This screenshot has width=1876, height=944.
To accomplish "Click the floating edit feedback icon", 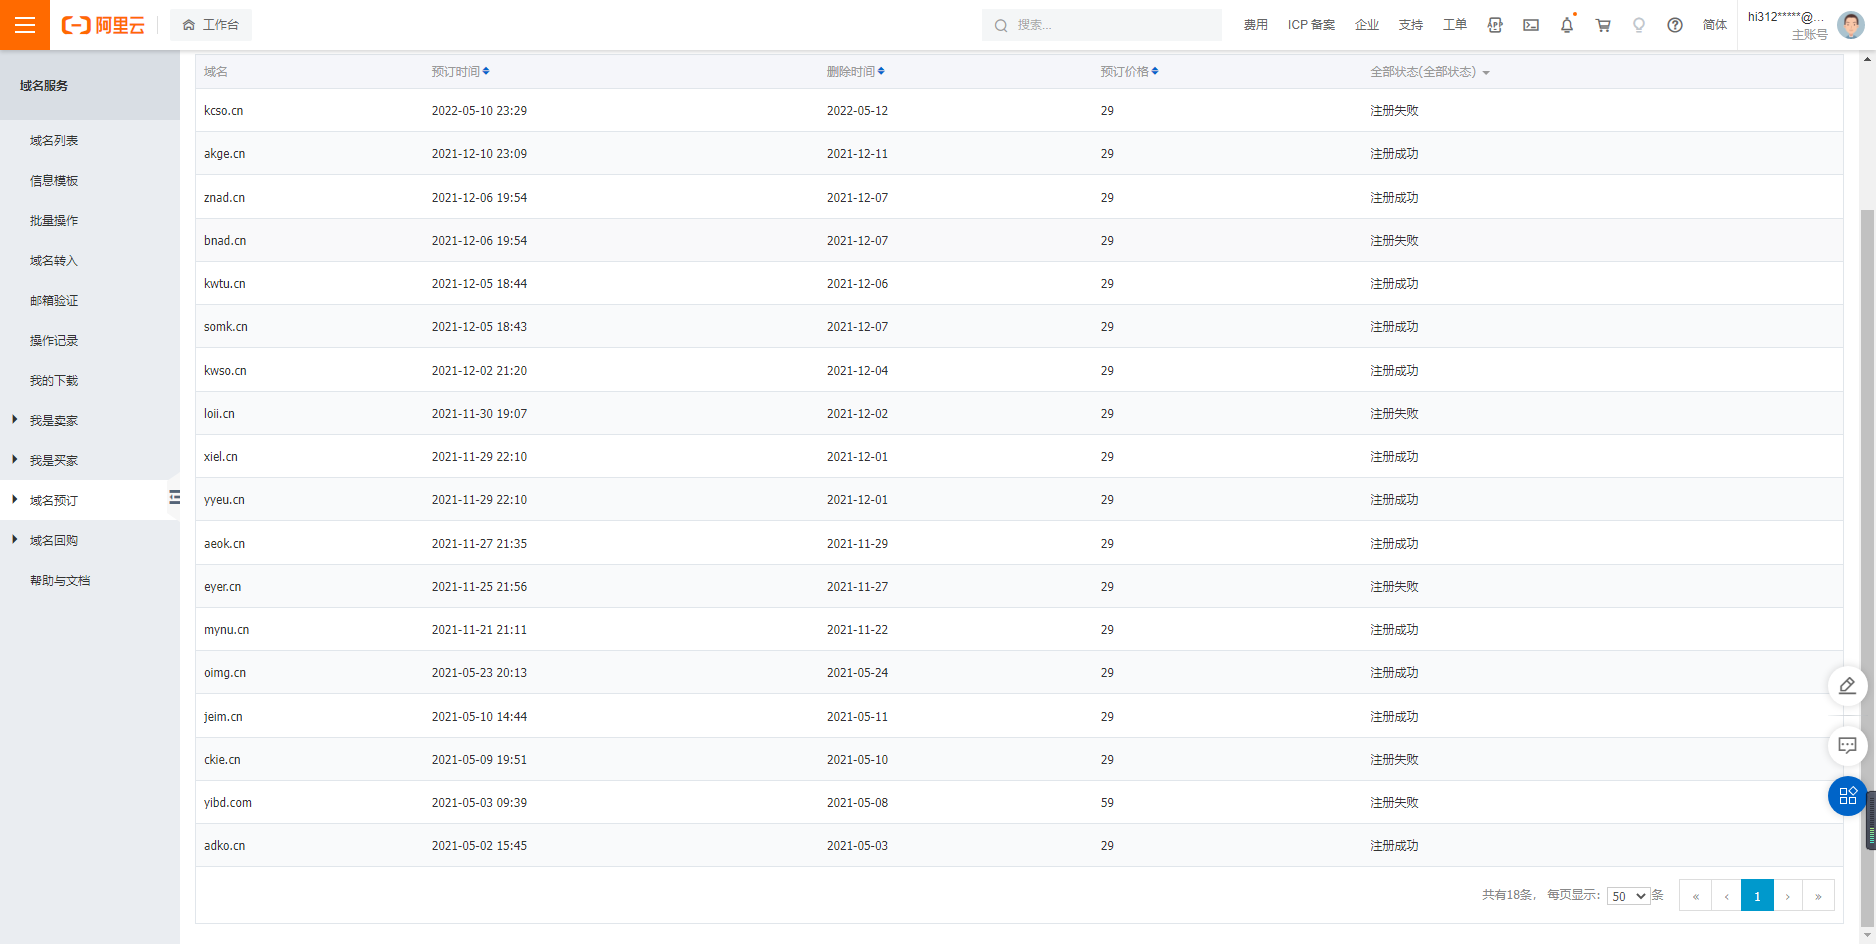I will [1847, 686].
